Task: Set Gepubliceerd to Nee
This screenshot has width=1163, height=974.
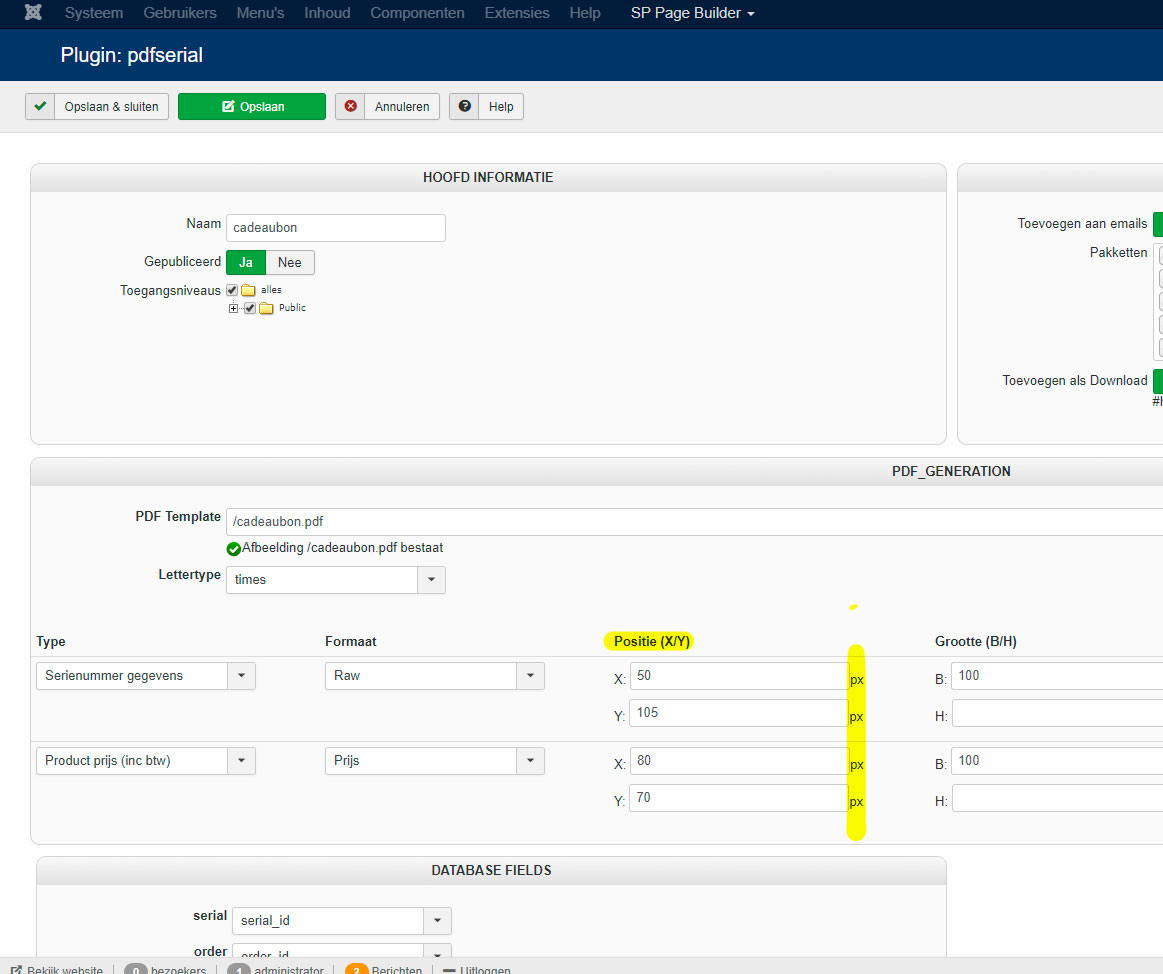Action: point(290,262)
